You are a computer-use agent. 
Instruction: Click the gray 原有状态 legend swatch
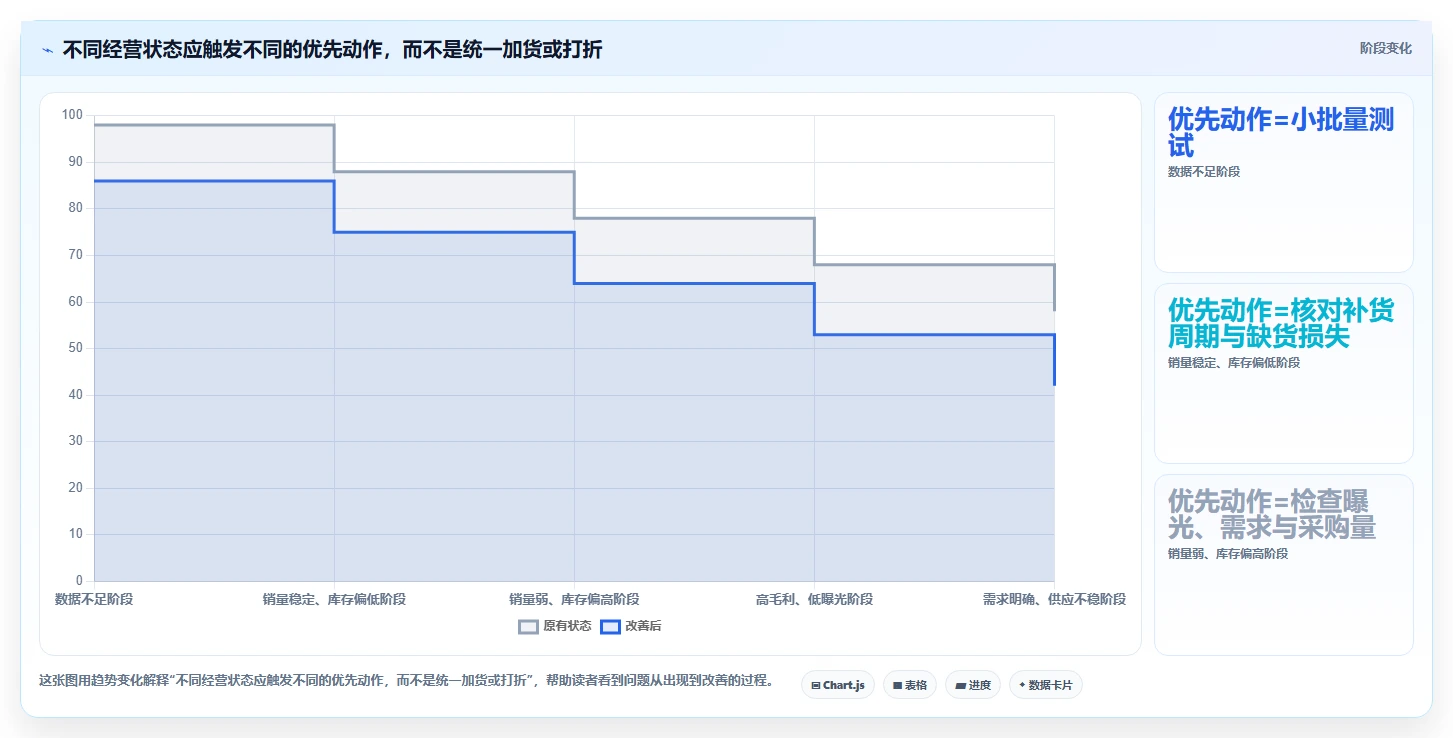(x=529, y=626)
